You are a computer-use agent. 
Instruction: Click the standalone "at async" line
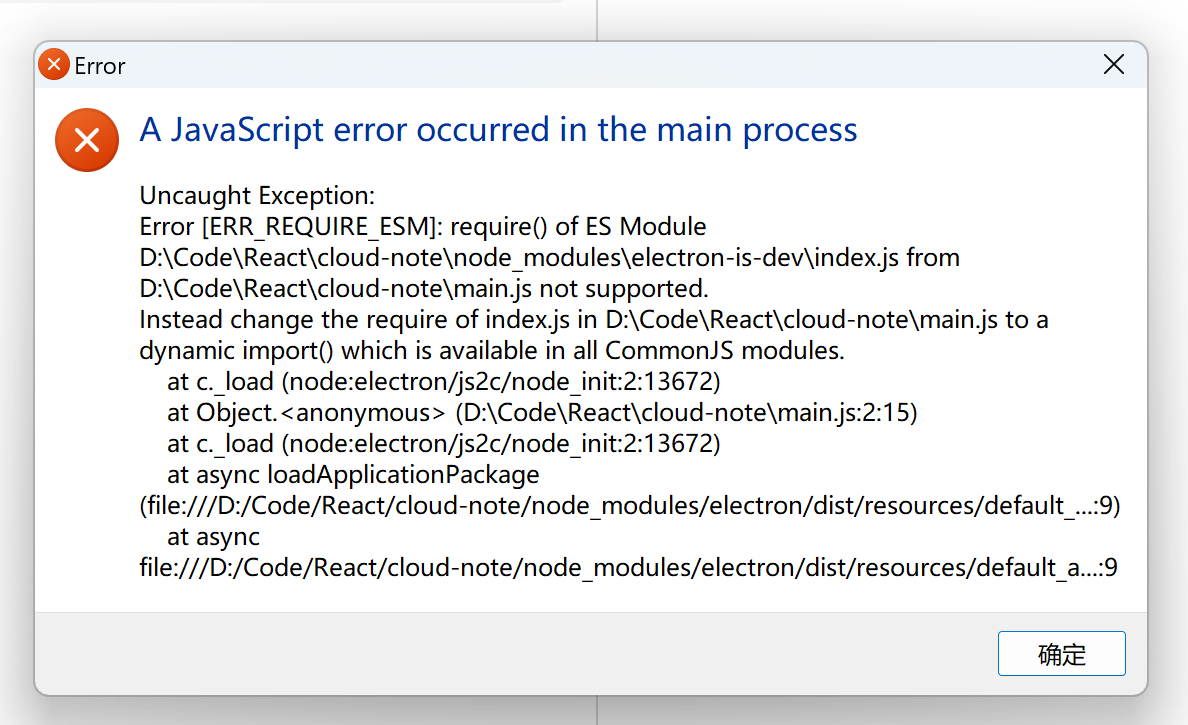[213, 537]
